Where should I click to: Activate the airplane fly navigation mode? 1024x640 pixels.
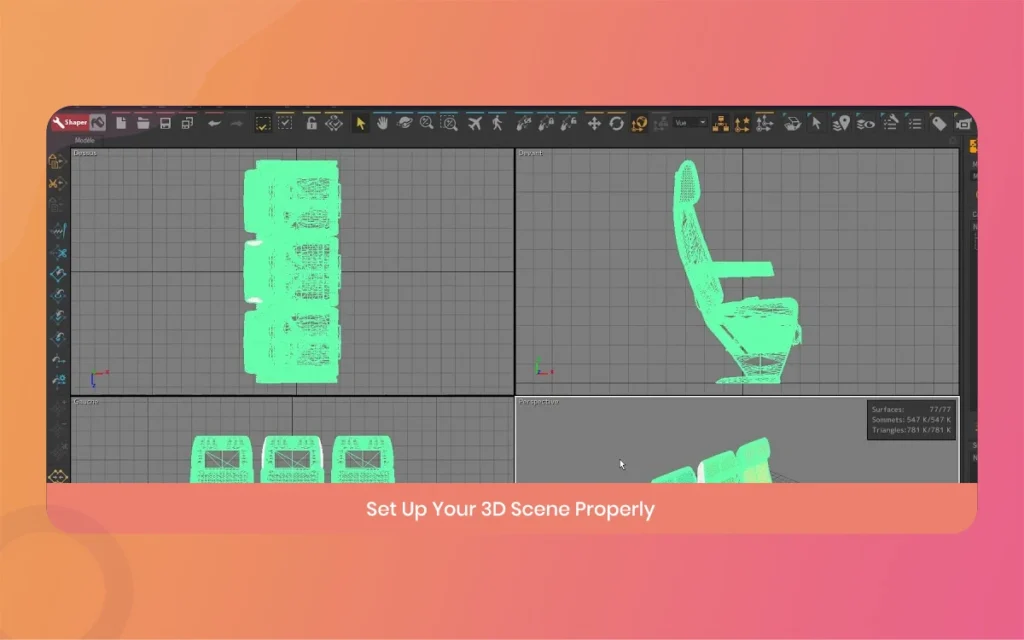pos(475,123)
